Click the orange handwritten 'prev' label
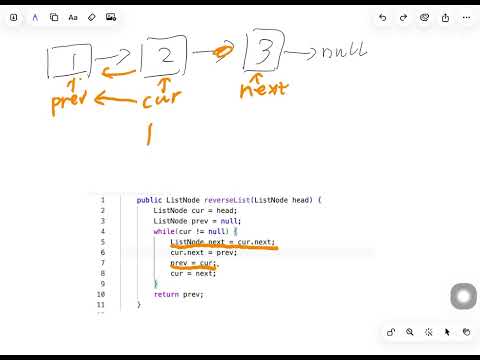The width and height of the screenshot is (480, 360). pyautogui.click(x=69, y=101)
